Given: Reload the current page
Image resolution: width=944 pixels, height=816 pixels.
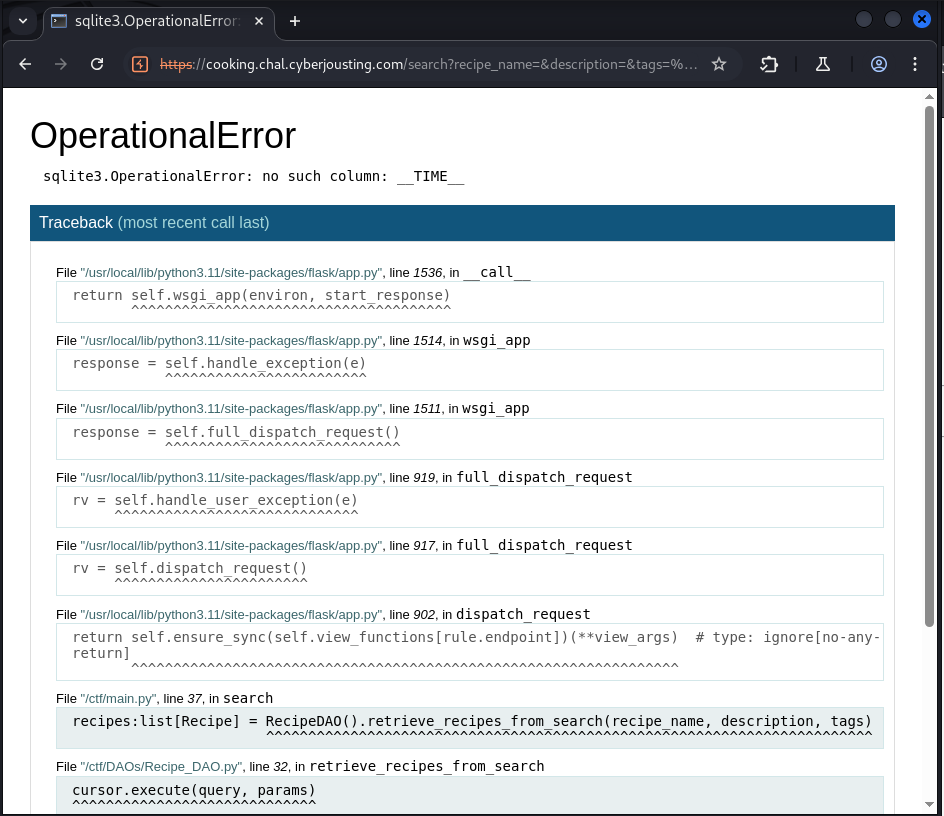Looking at the screenshot, I should click(97, 64).
